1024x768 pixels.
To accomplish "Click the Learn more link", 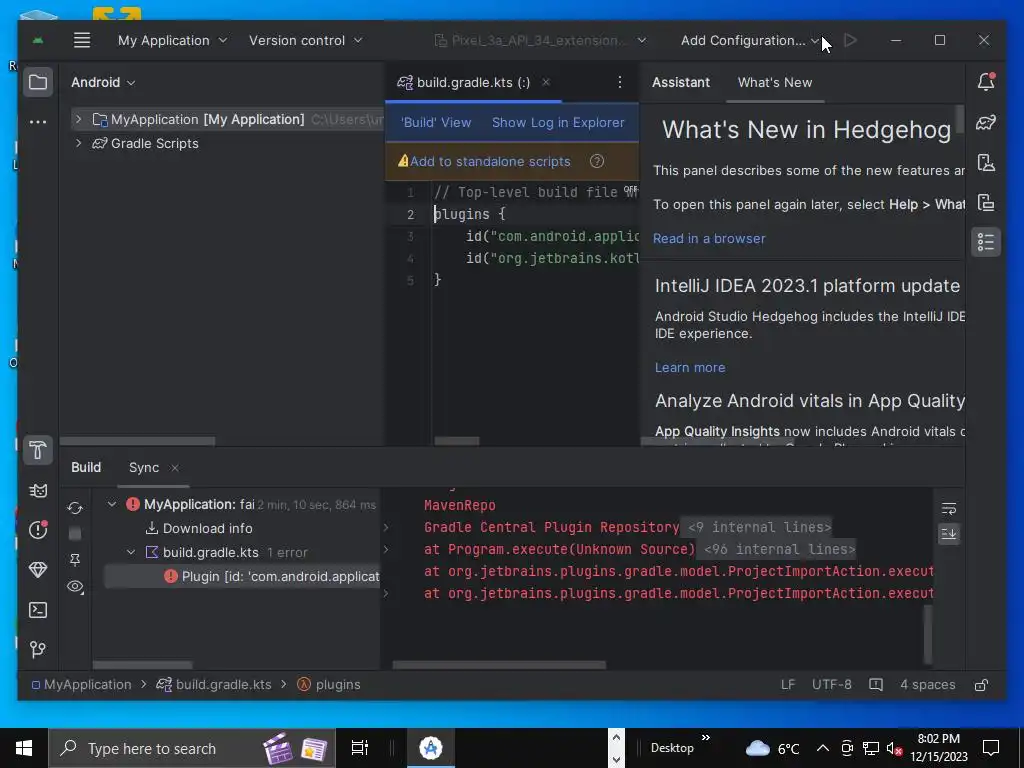I will click(x=690, y=368).
